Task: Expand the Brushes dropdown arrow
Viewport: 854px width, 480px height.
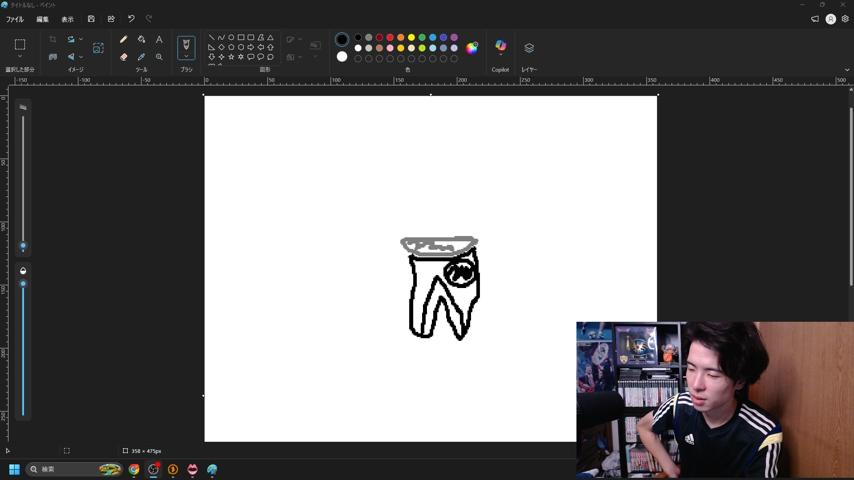Action: pos(186,56)
